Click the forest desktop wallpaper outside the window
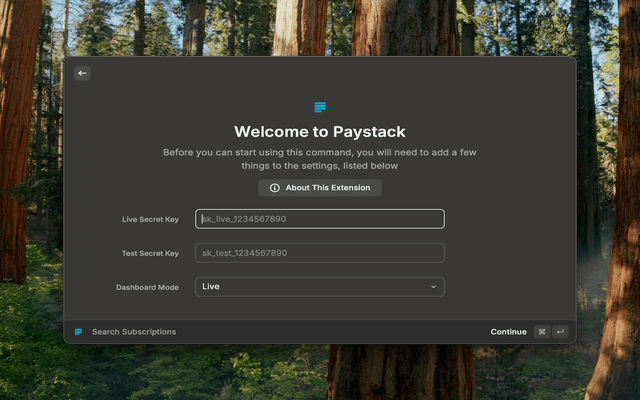The height and width of the screenshot is (400, 640). pyautogui.click(x=30, y=200)
